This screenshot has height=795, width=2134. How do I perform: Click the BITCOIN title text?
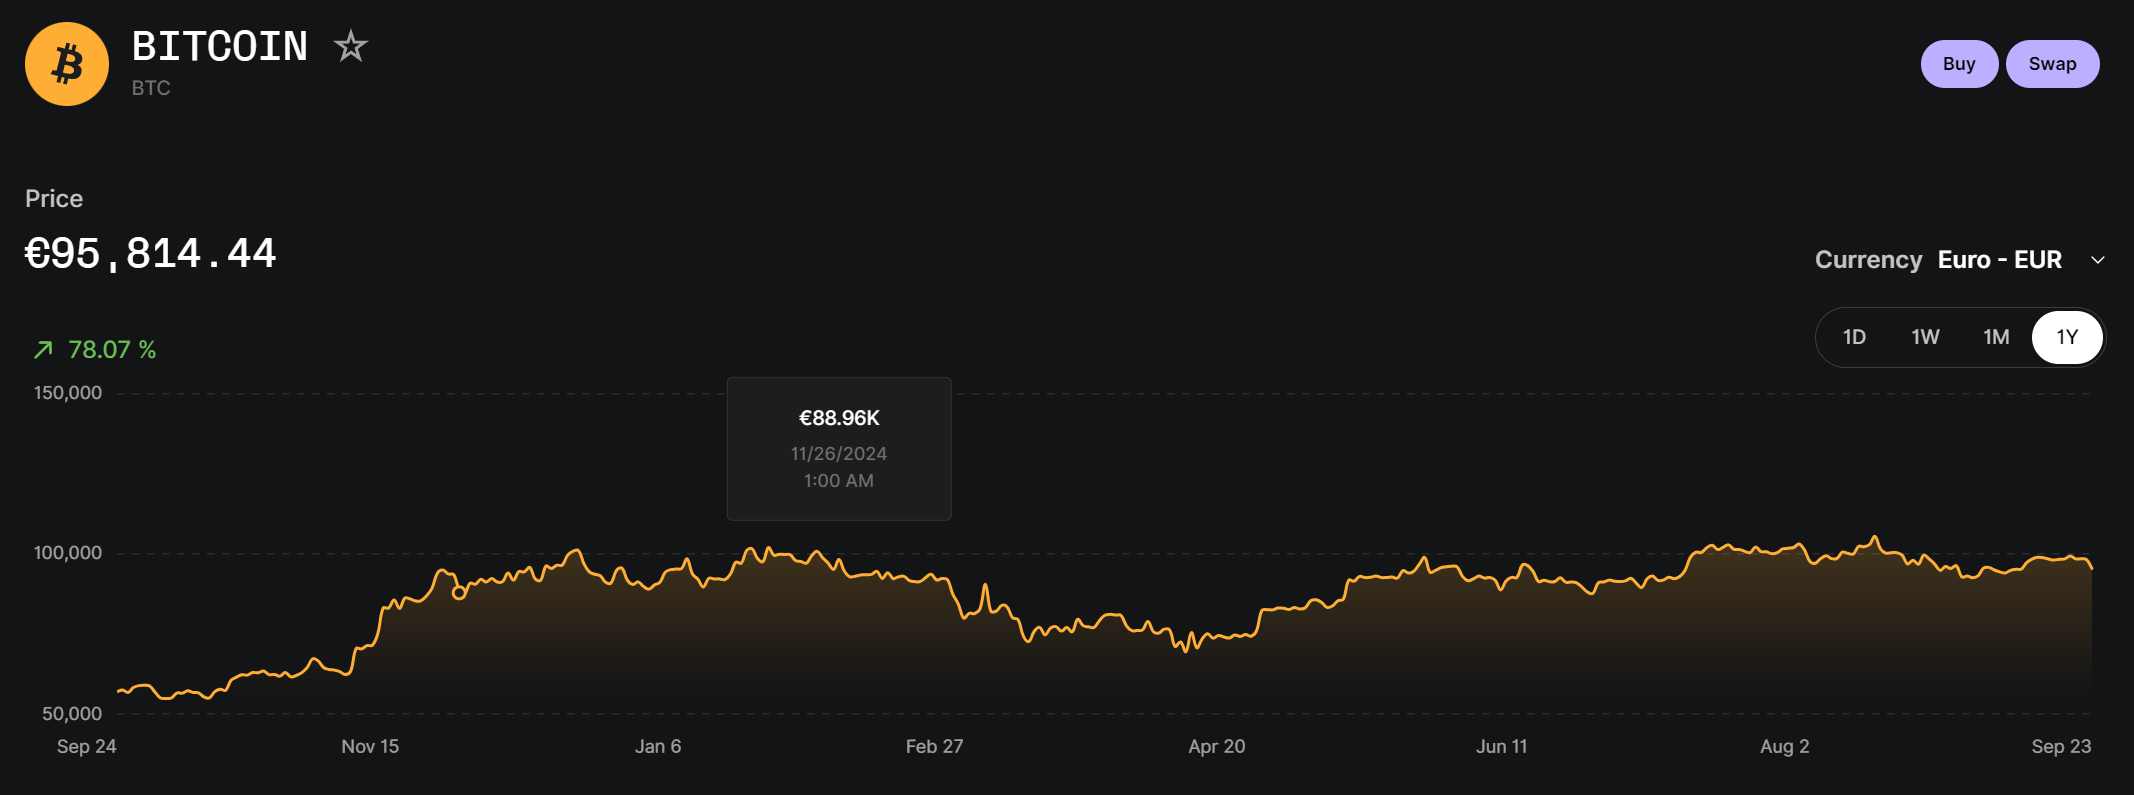[220, 46]
